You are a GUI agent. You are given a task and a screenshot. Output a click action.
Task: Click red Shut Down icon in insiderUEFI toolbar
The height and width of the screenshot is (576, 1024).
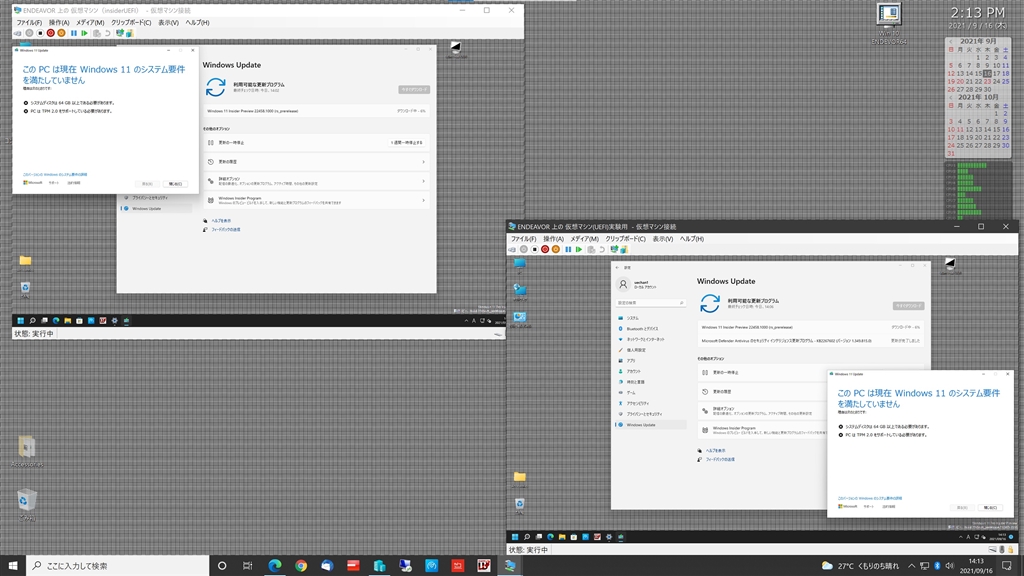tap(50, 33)
